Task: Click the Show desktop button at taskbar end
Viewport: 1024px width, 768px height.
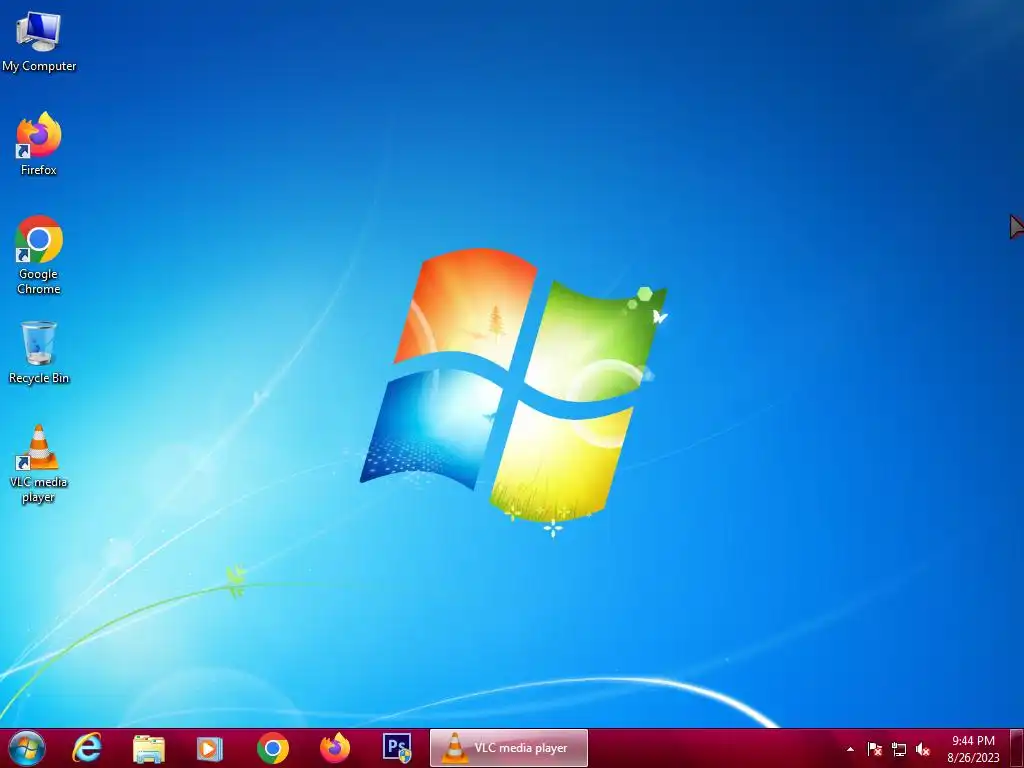Action: (1017, 748)
